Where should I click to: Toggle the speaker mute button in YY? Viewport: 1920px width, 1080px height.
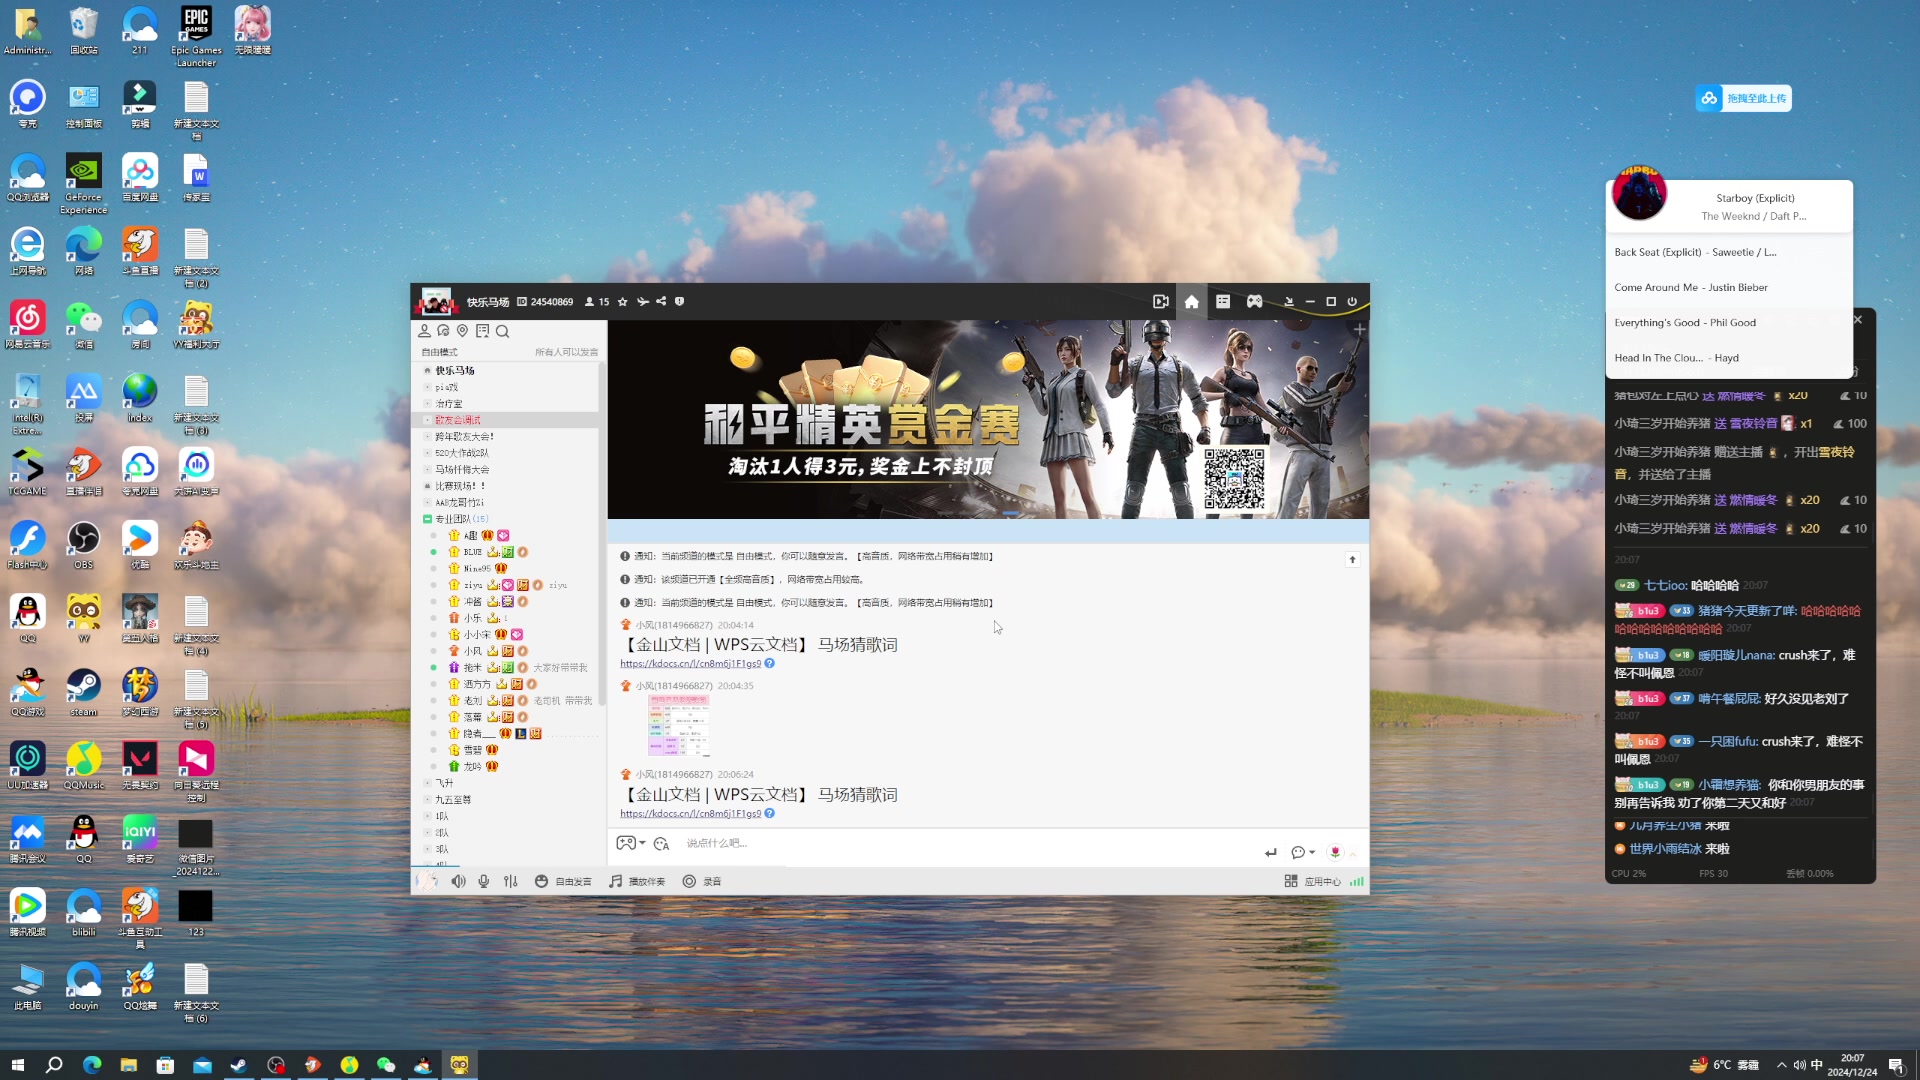coord(458,881)
